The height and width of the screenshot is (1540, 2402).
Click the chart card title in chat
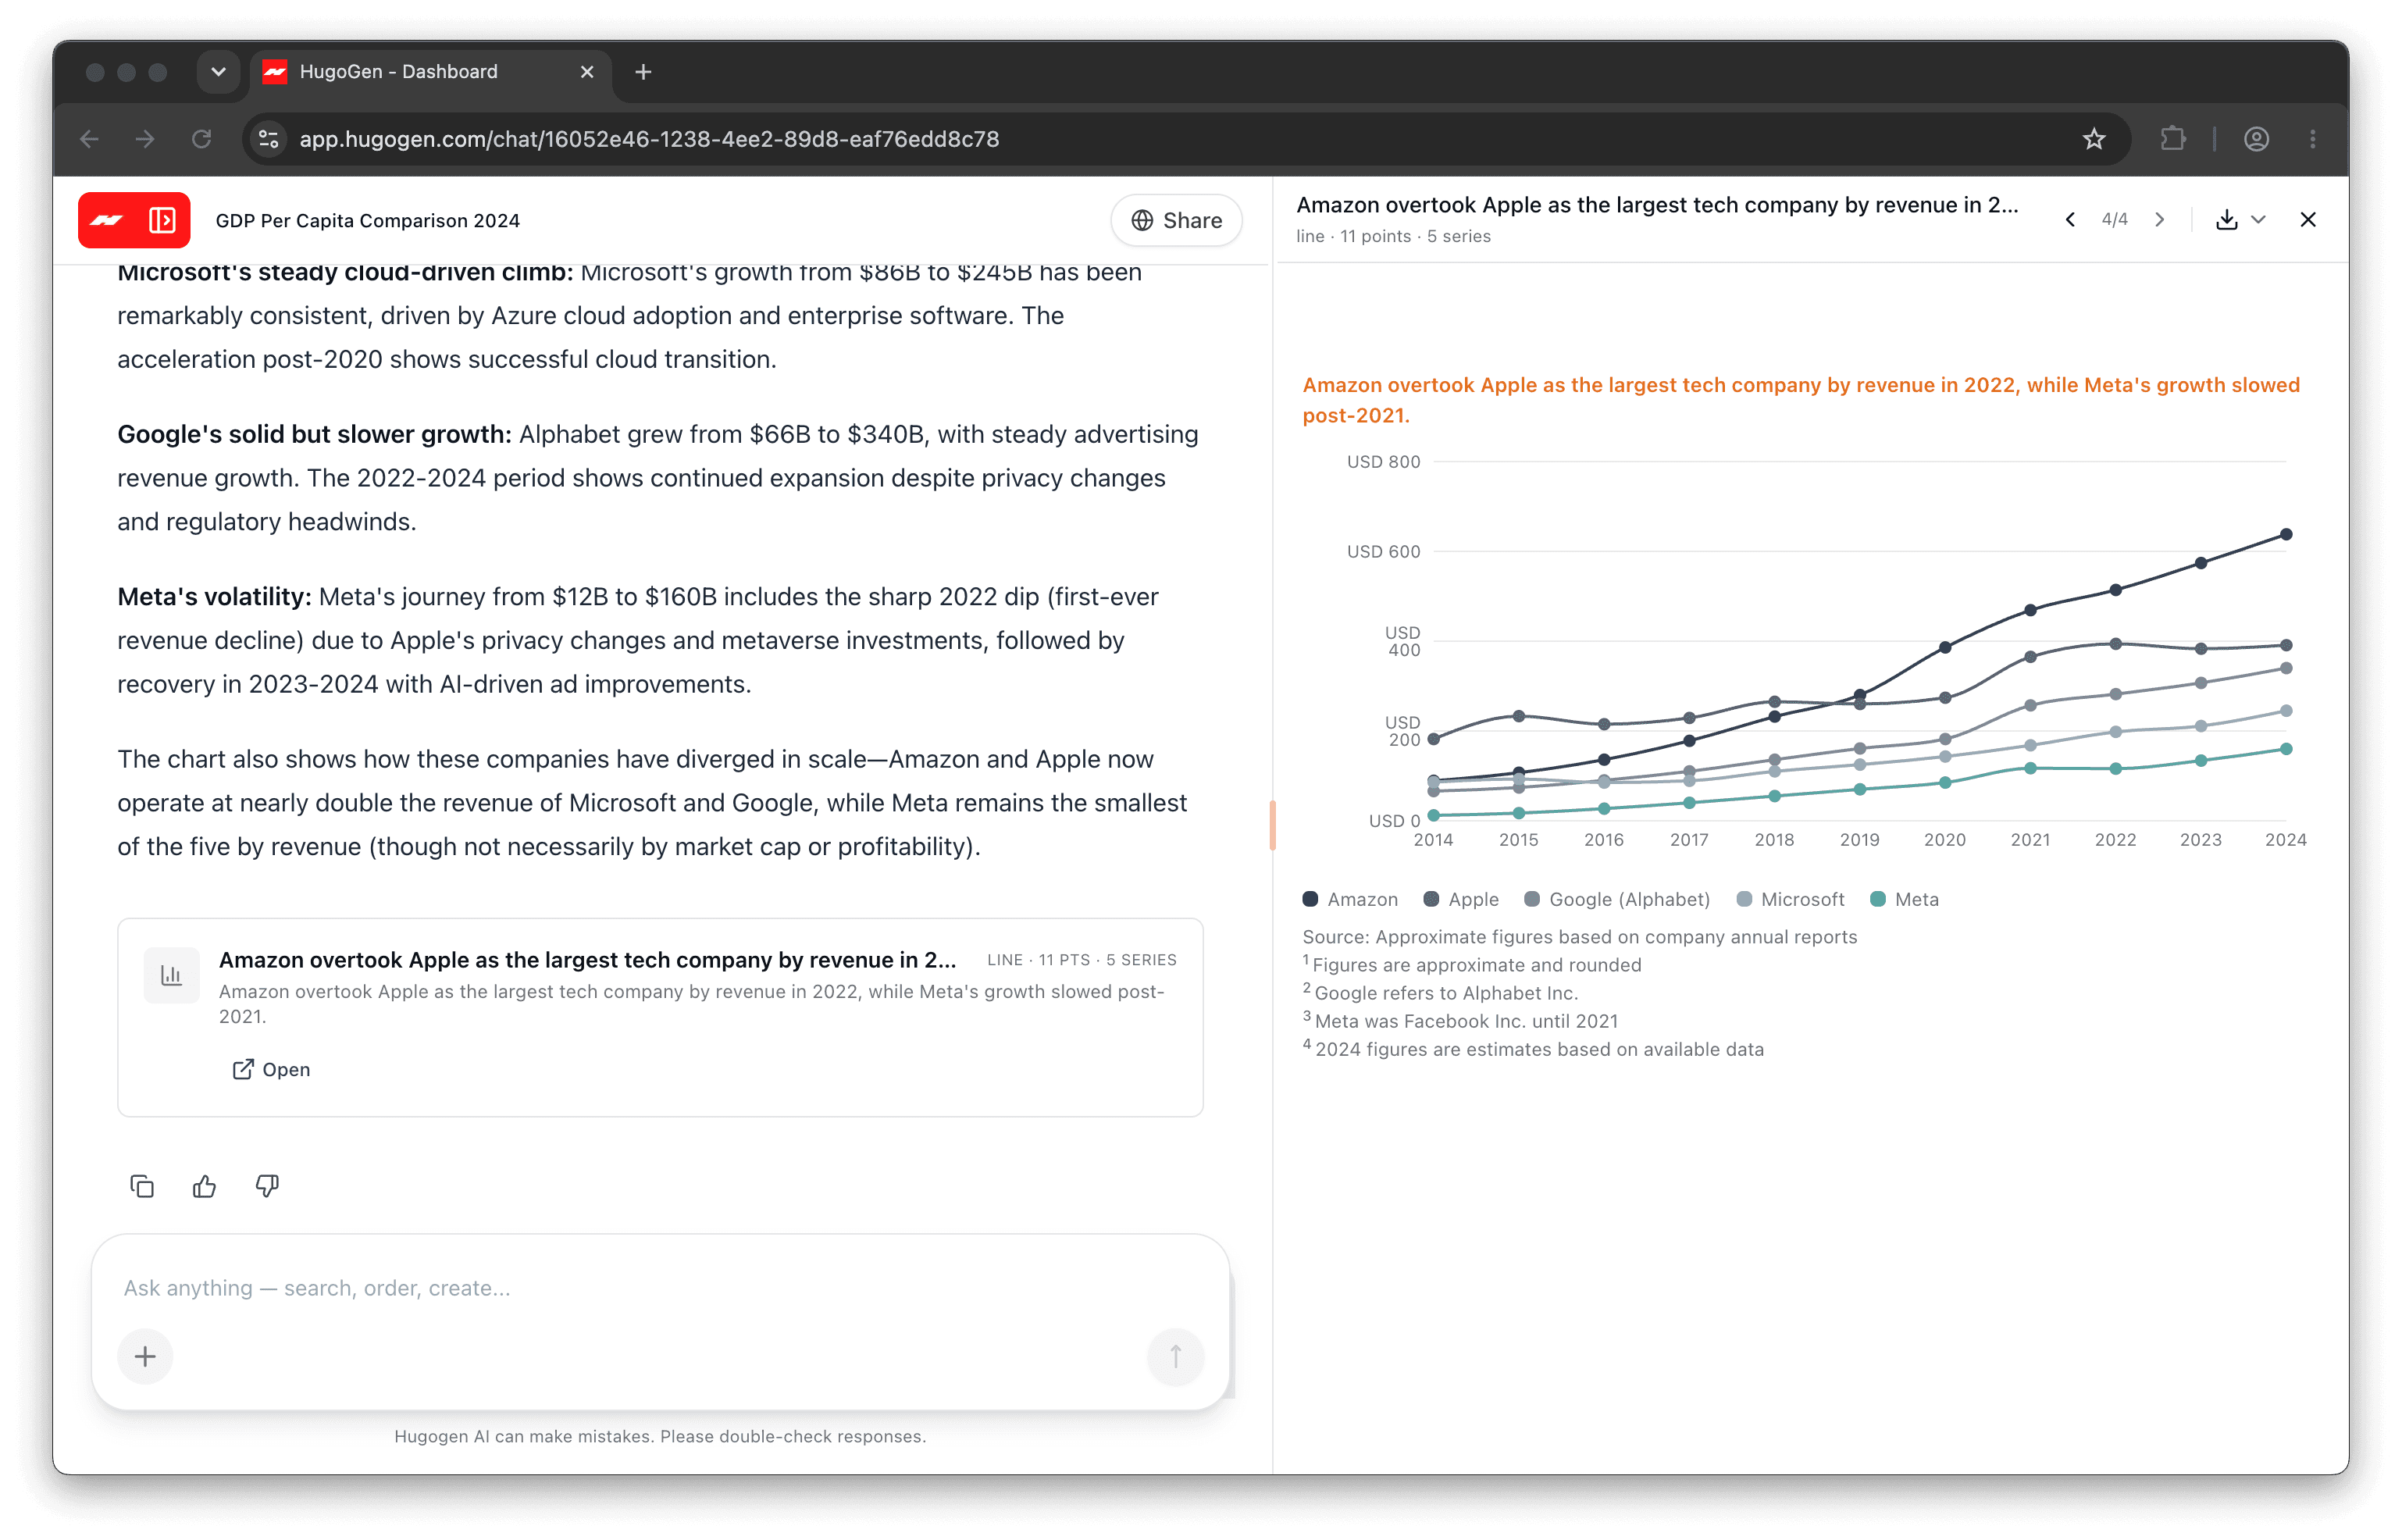pyautogui.click(x=588, y=960)
